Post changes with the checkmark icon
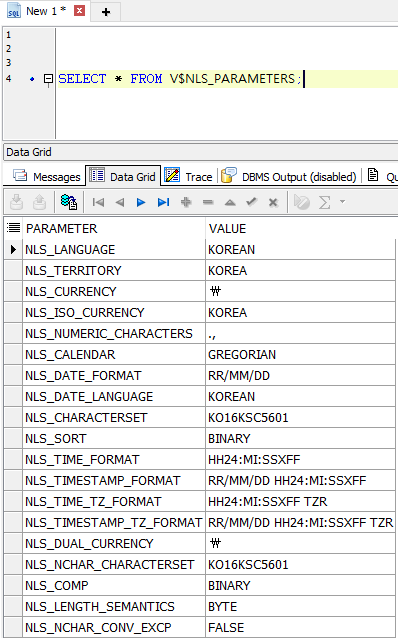398x638 pixels. [251, 201]
